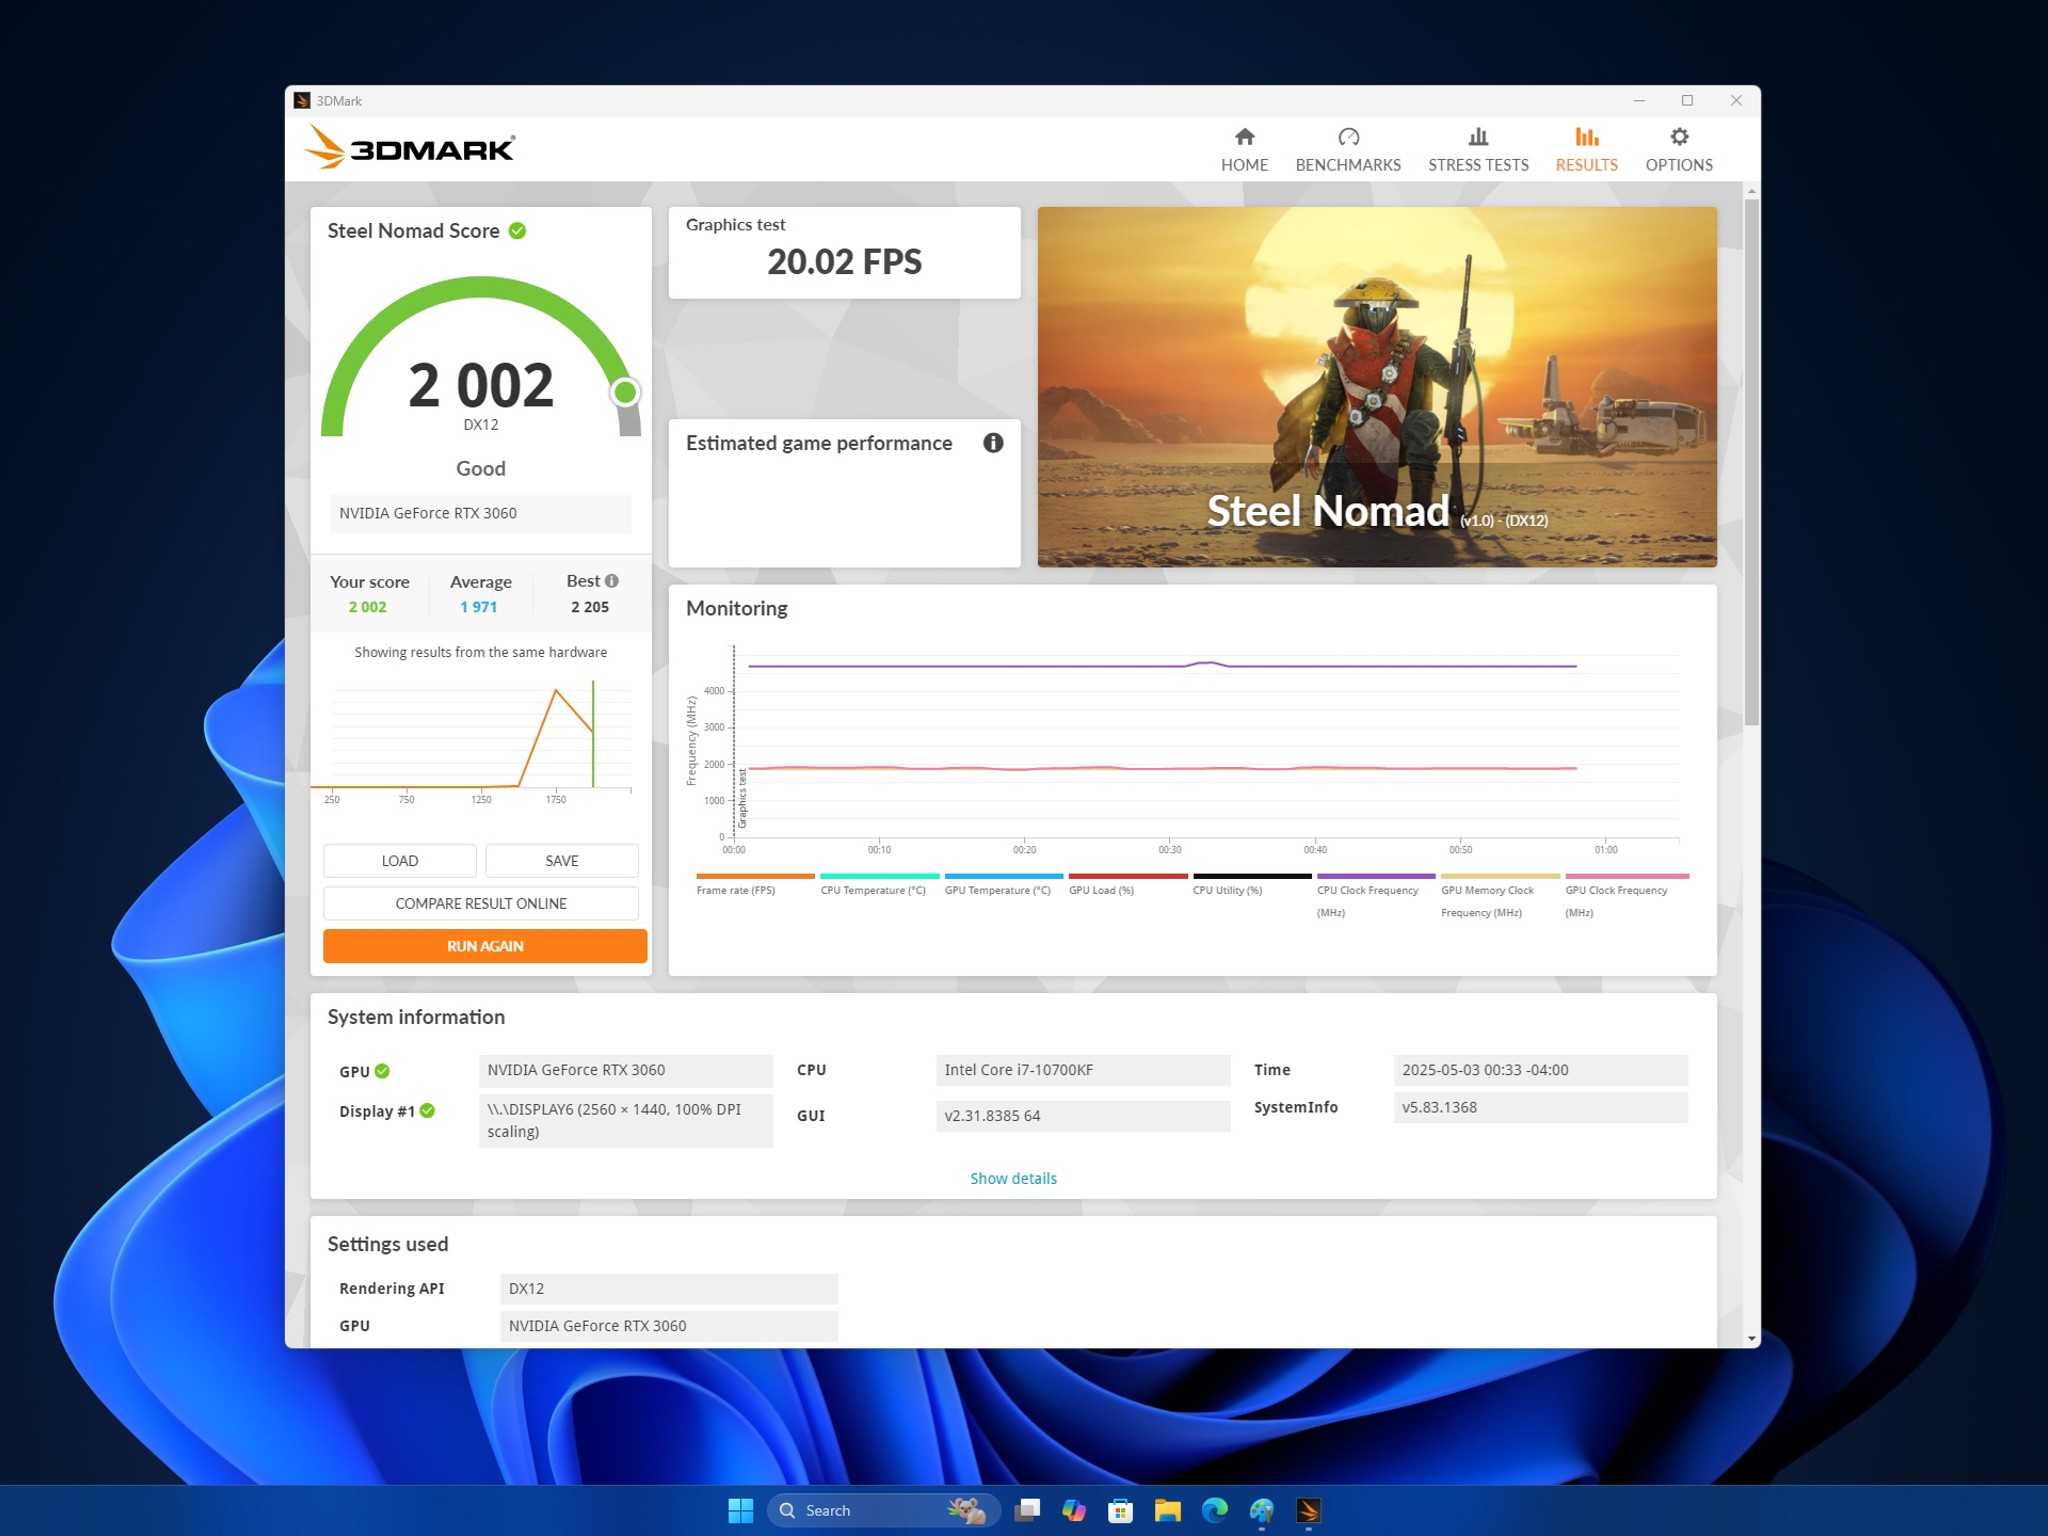Click SystemInfo version v5.83.1368

1541,1107
